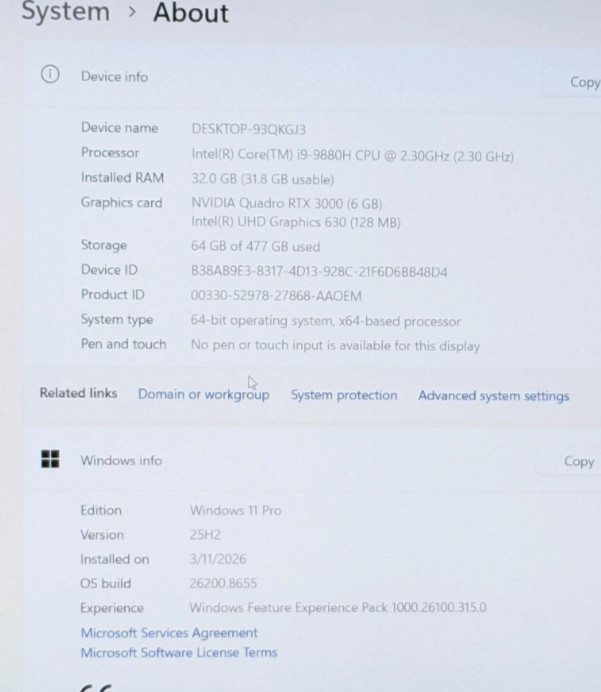The image size is (601, 692).
Task: Click the Storage label
Action: point(104,245)
